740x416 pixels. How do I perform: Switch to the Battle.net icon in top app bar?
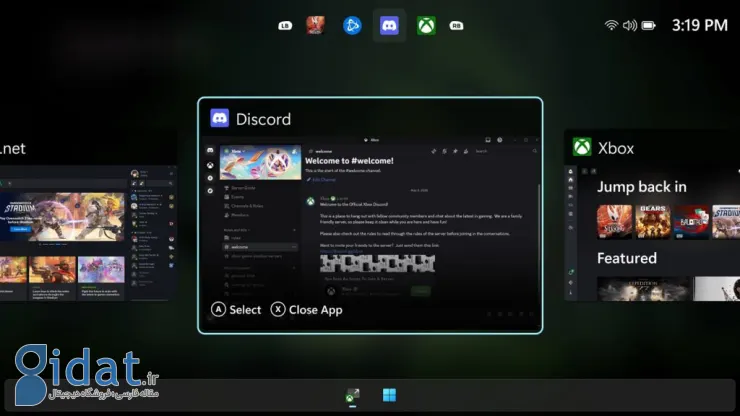(352, 25)
